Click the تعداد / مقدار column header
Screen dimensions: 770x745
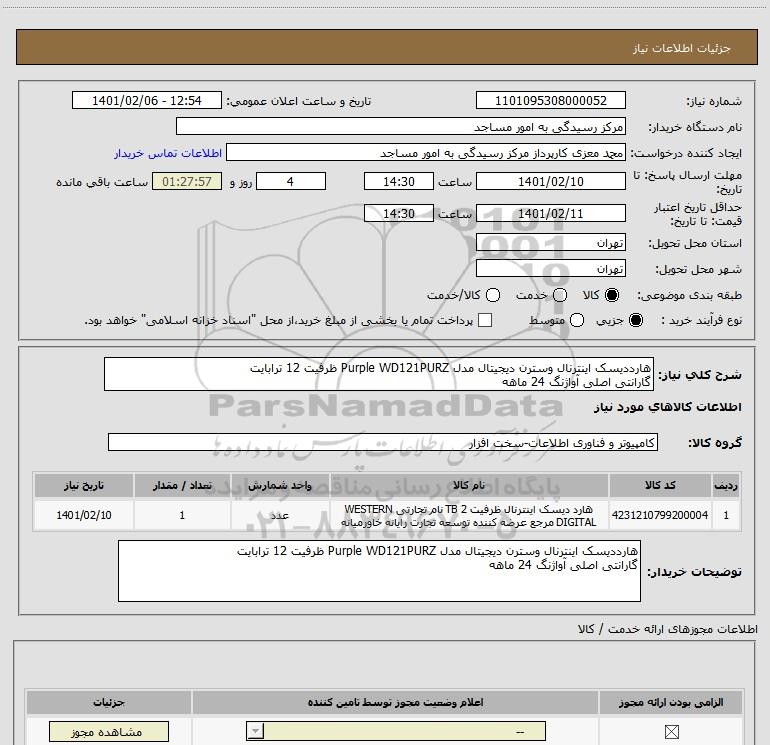(182, 485)
